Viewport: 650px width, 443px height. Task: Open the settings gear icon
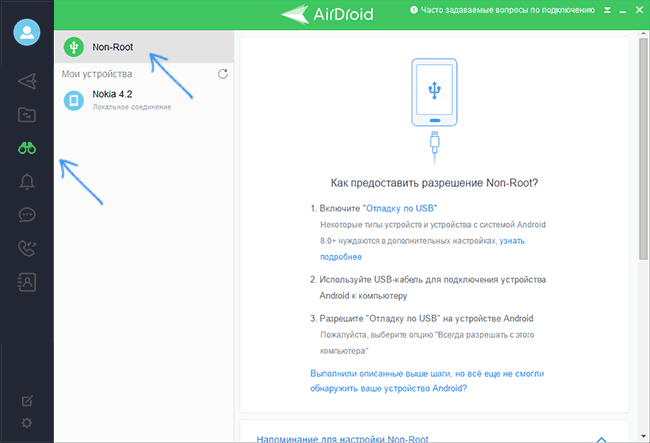tap(27, 423)
